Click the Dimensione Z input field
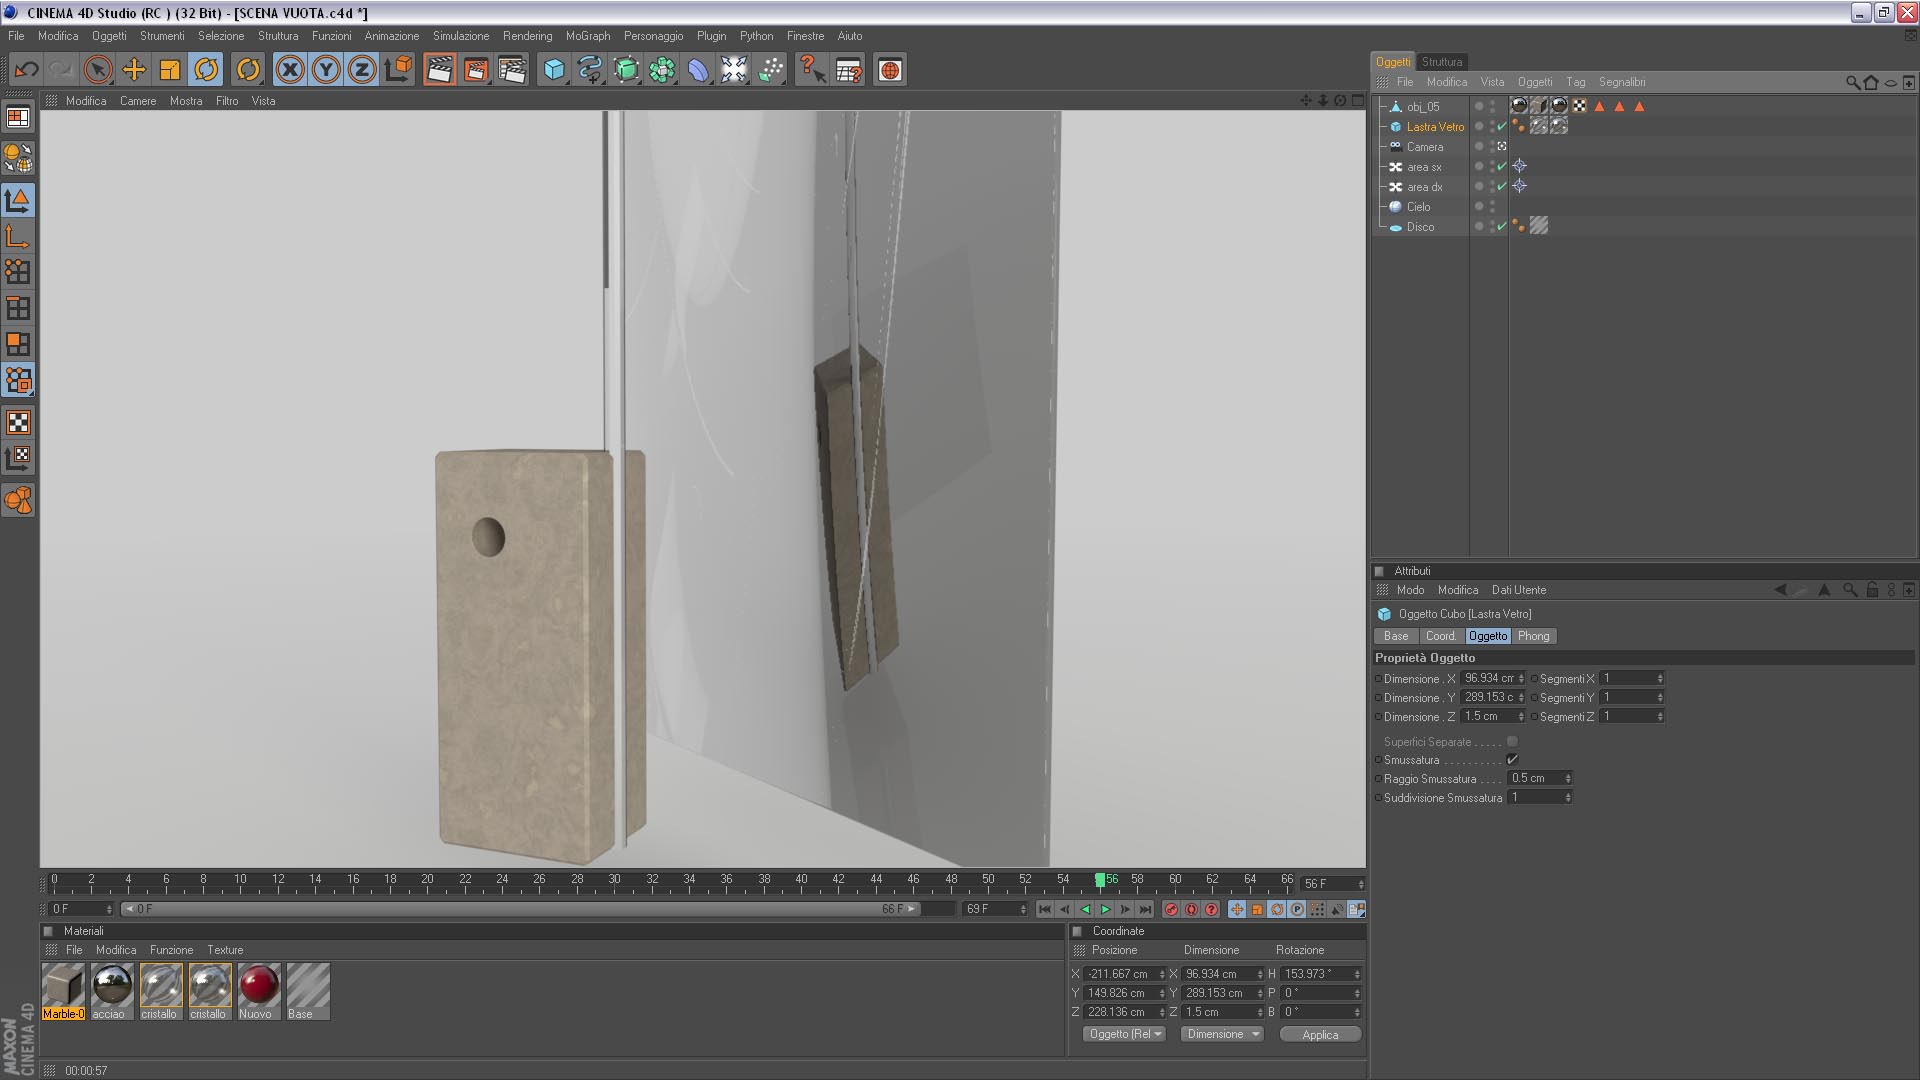The image size is (1920, 1080). coord(1488,717)
